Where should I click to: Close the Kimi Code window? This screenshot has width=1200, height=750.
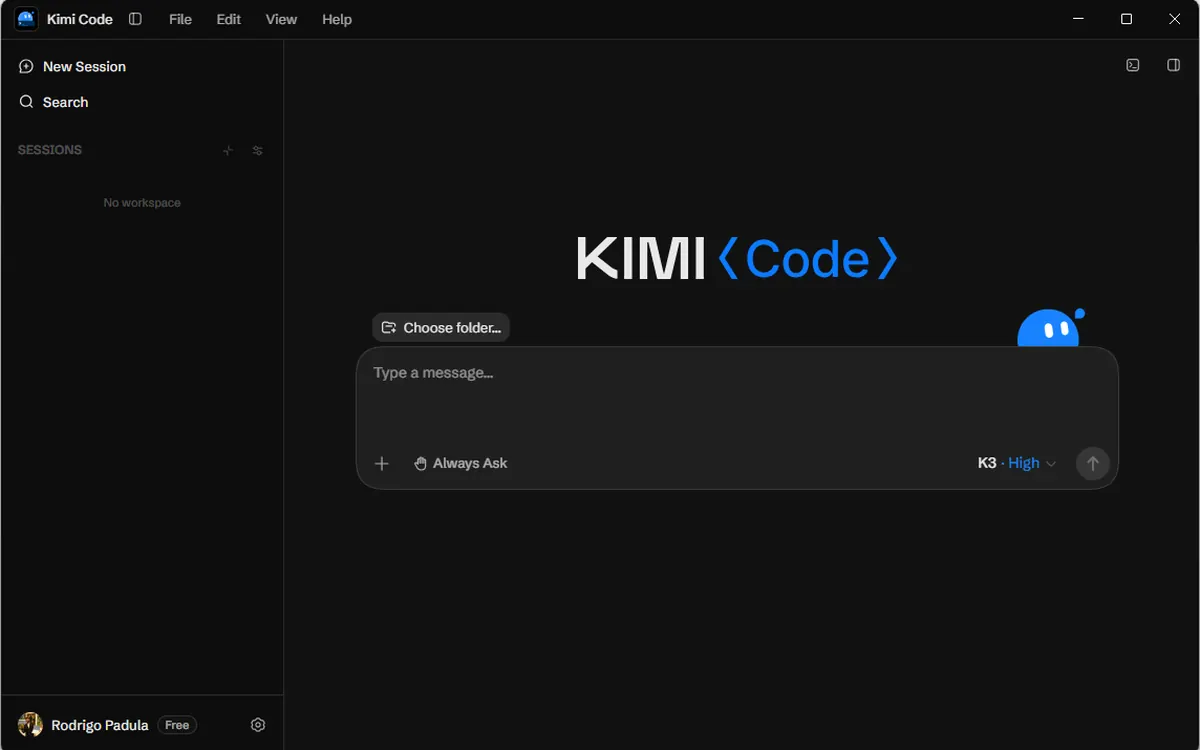click(x=1175, y=19)
